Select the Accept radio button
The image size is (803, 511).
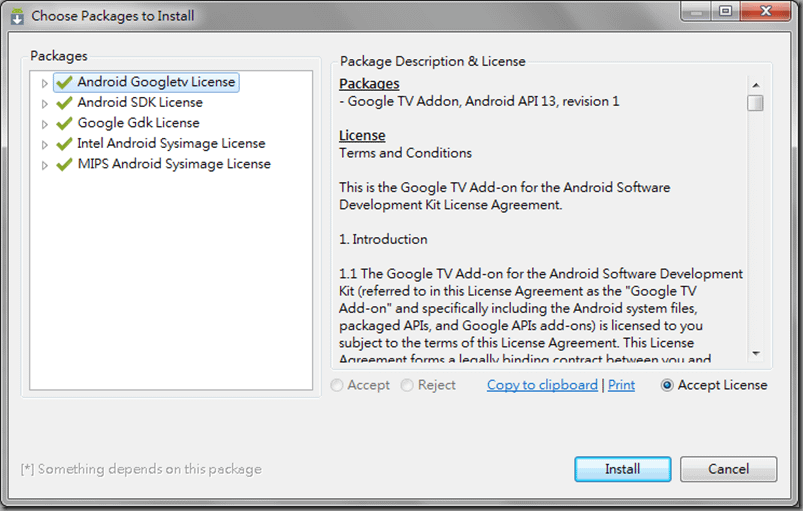click(337, 385)
